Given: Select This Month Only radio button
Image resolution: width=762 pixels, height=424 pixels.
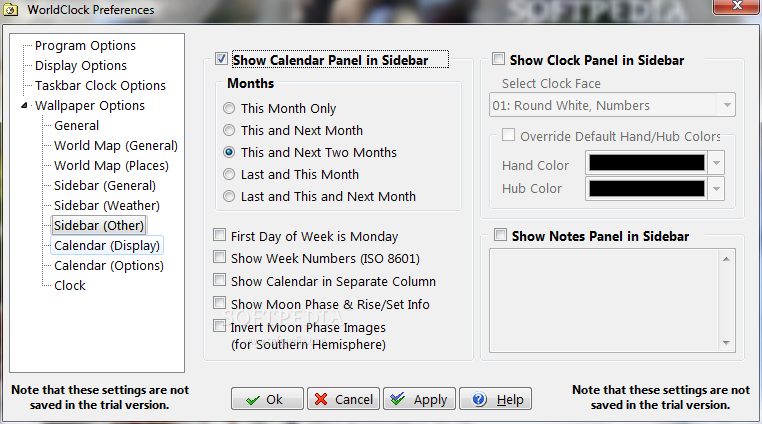Looking at the screenshot, I should [229, 108].
